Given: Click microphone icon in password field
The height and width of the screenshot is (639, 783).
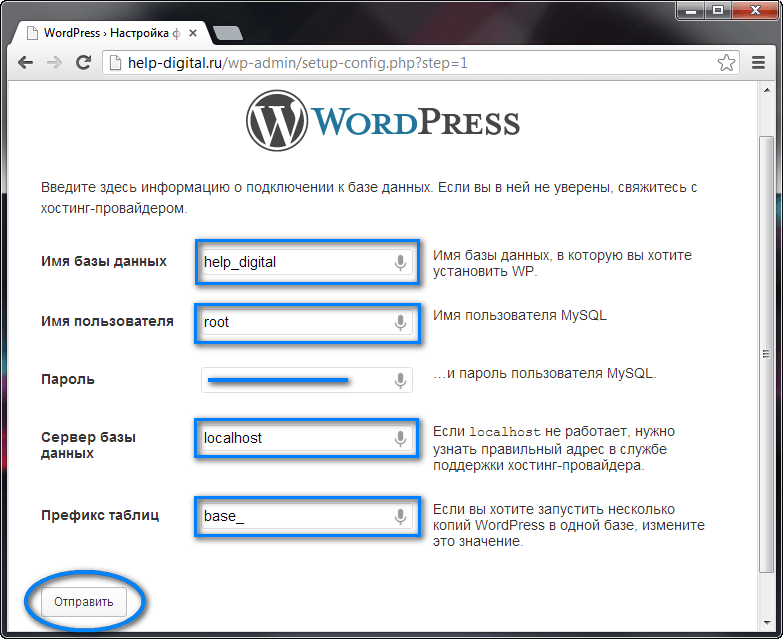Looking at the screenshot, I should coord(400,381).
